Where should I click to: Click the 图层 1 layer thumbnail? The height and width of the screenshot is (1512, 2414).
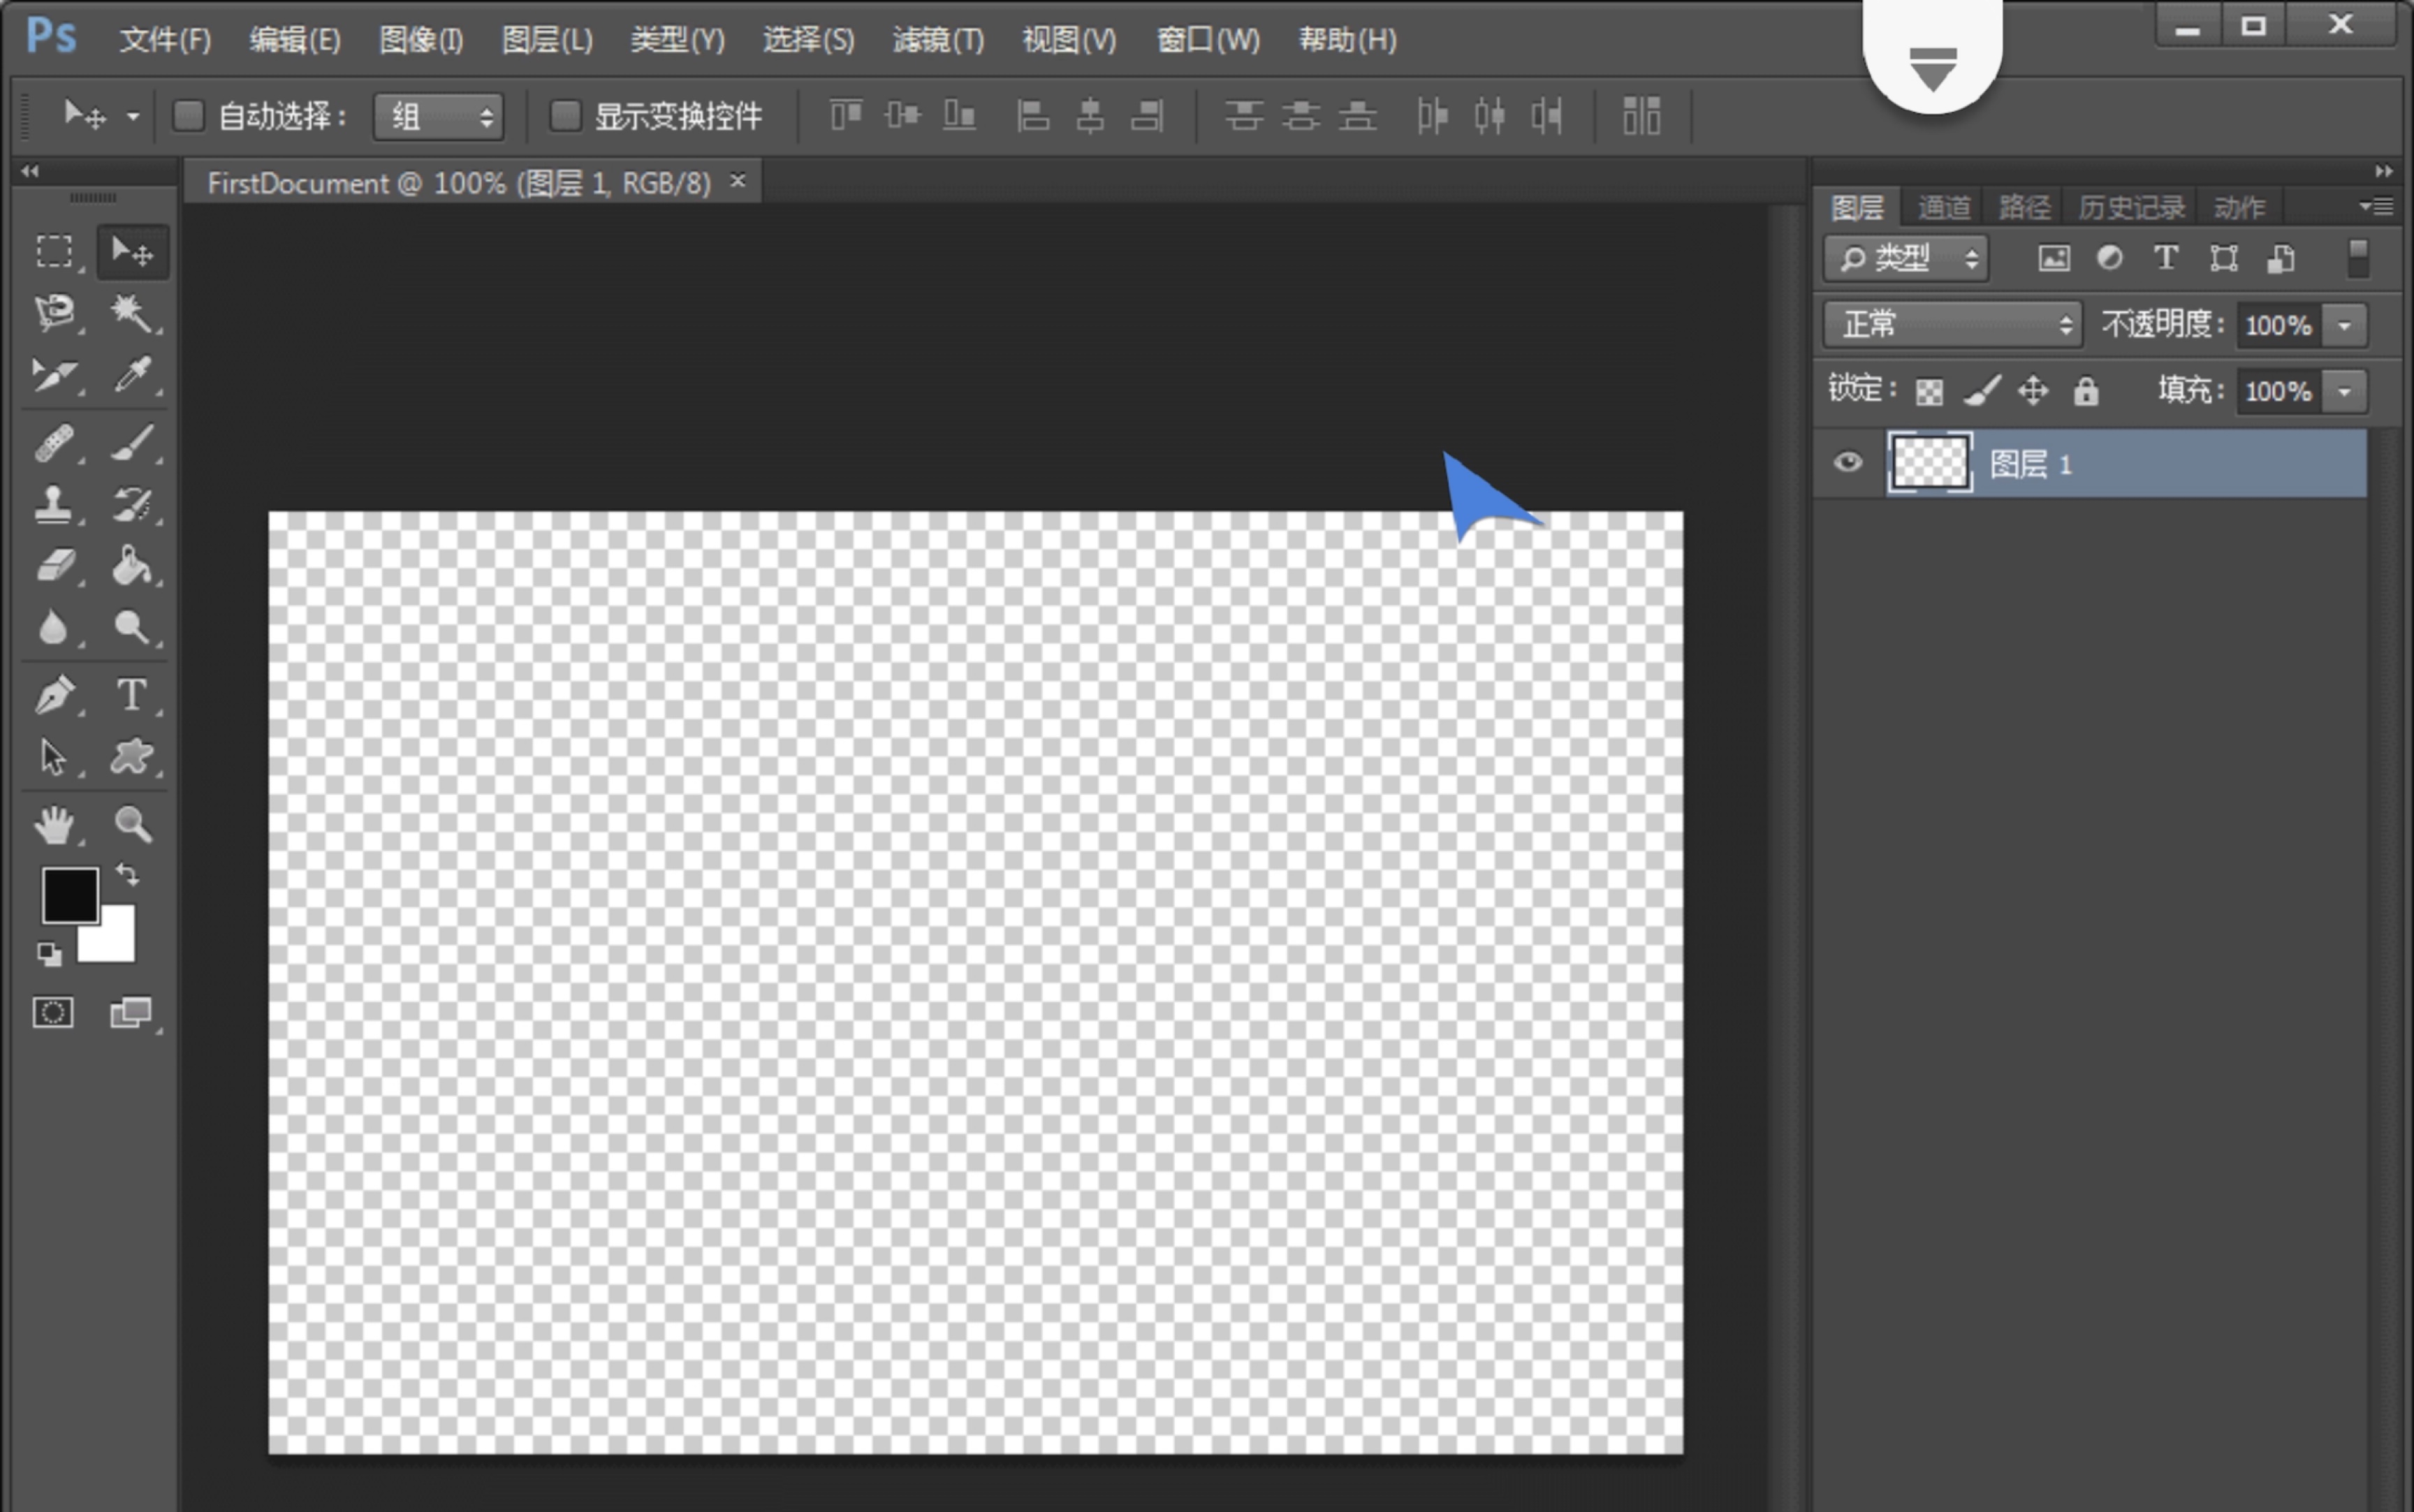coord(1930,462)
